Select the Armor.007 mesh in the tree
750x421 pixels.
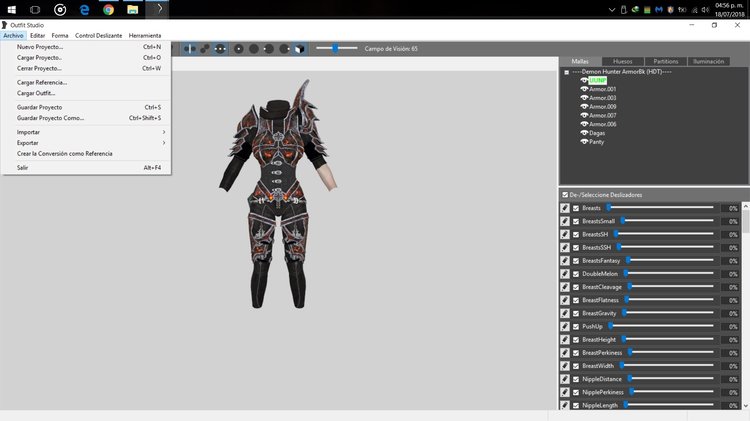(603, 115)
